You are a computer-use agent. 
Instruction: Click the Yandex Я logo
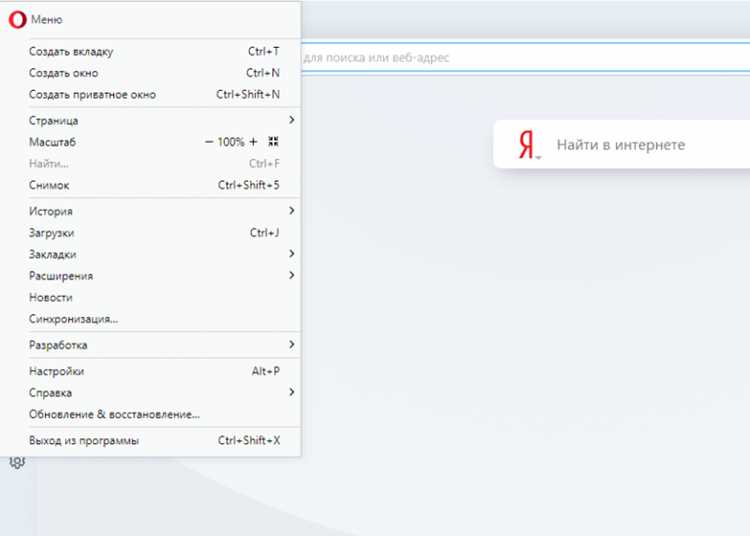click(527, 145)
